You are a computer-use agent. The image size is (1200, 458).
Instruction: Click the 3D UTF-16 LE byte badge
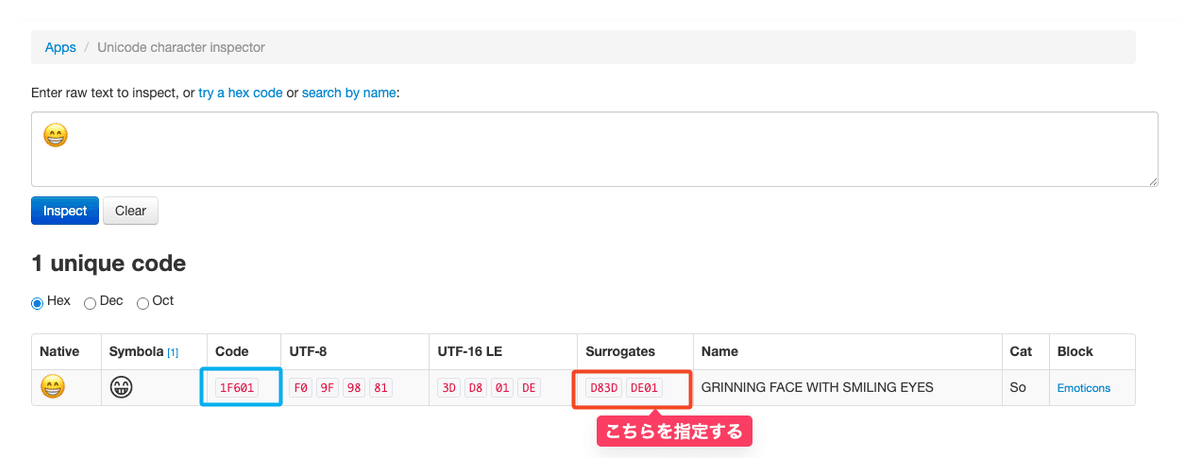(x=448, y=388)
